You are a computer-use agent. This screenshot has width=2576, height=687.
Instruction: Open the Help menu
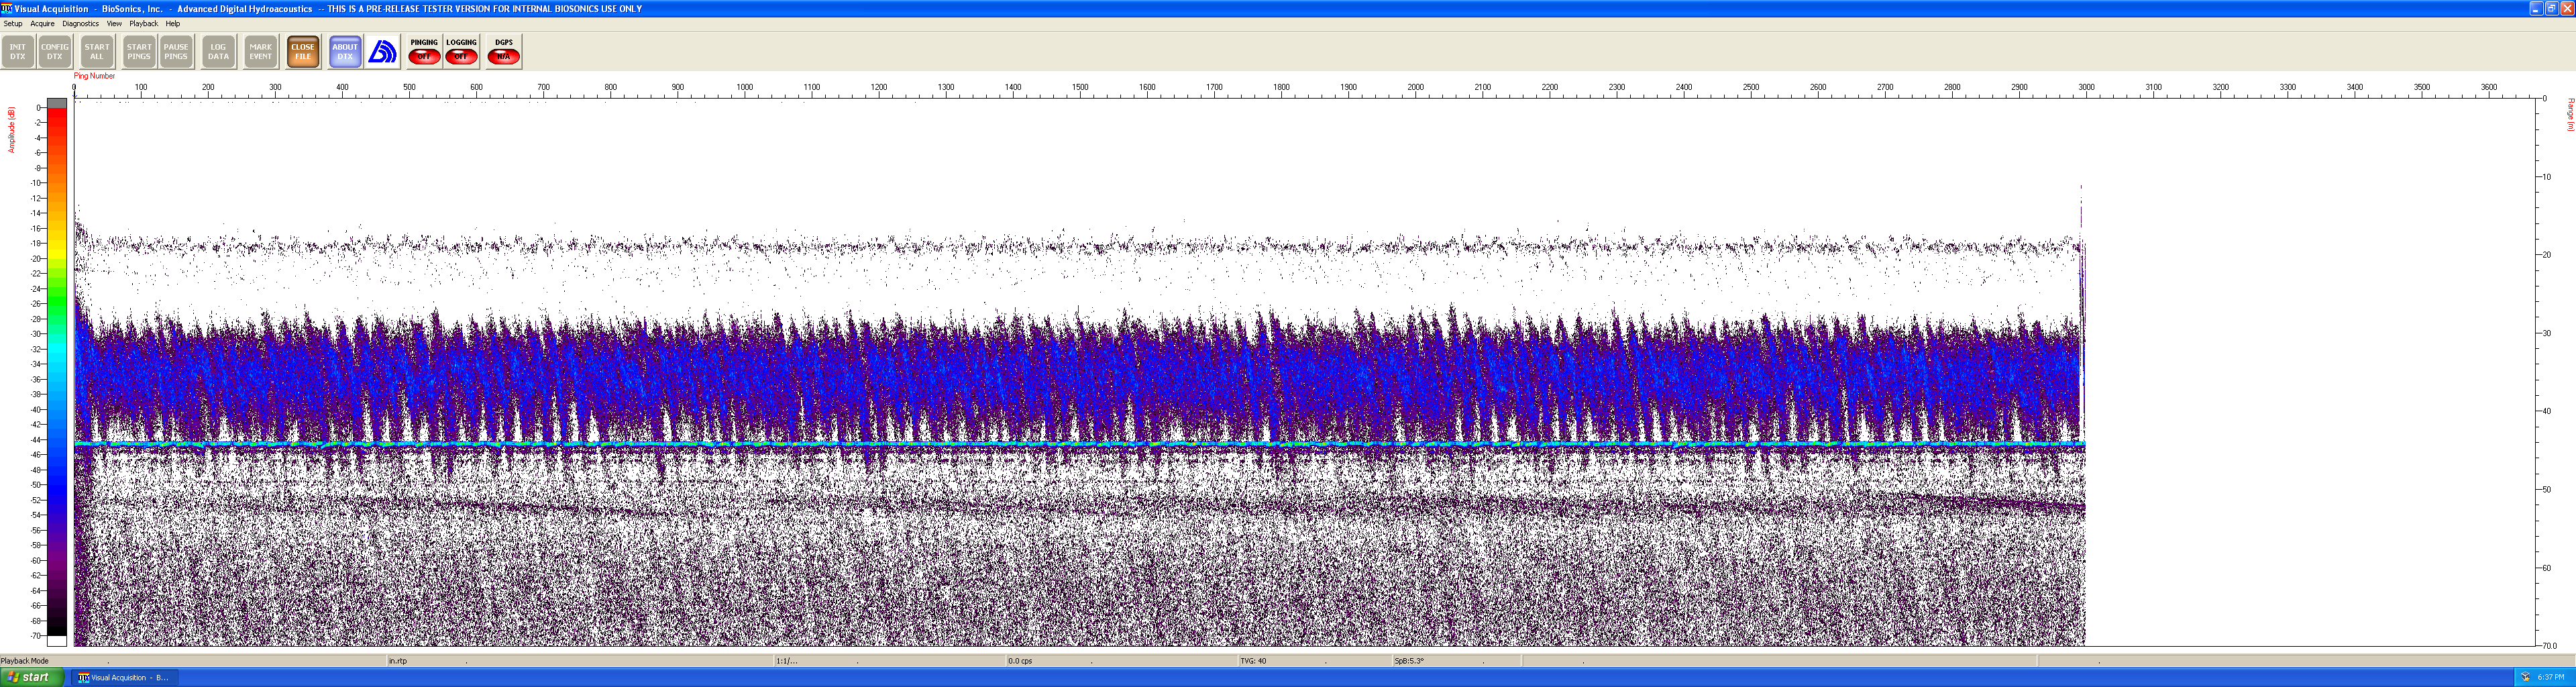173,24
